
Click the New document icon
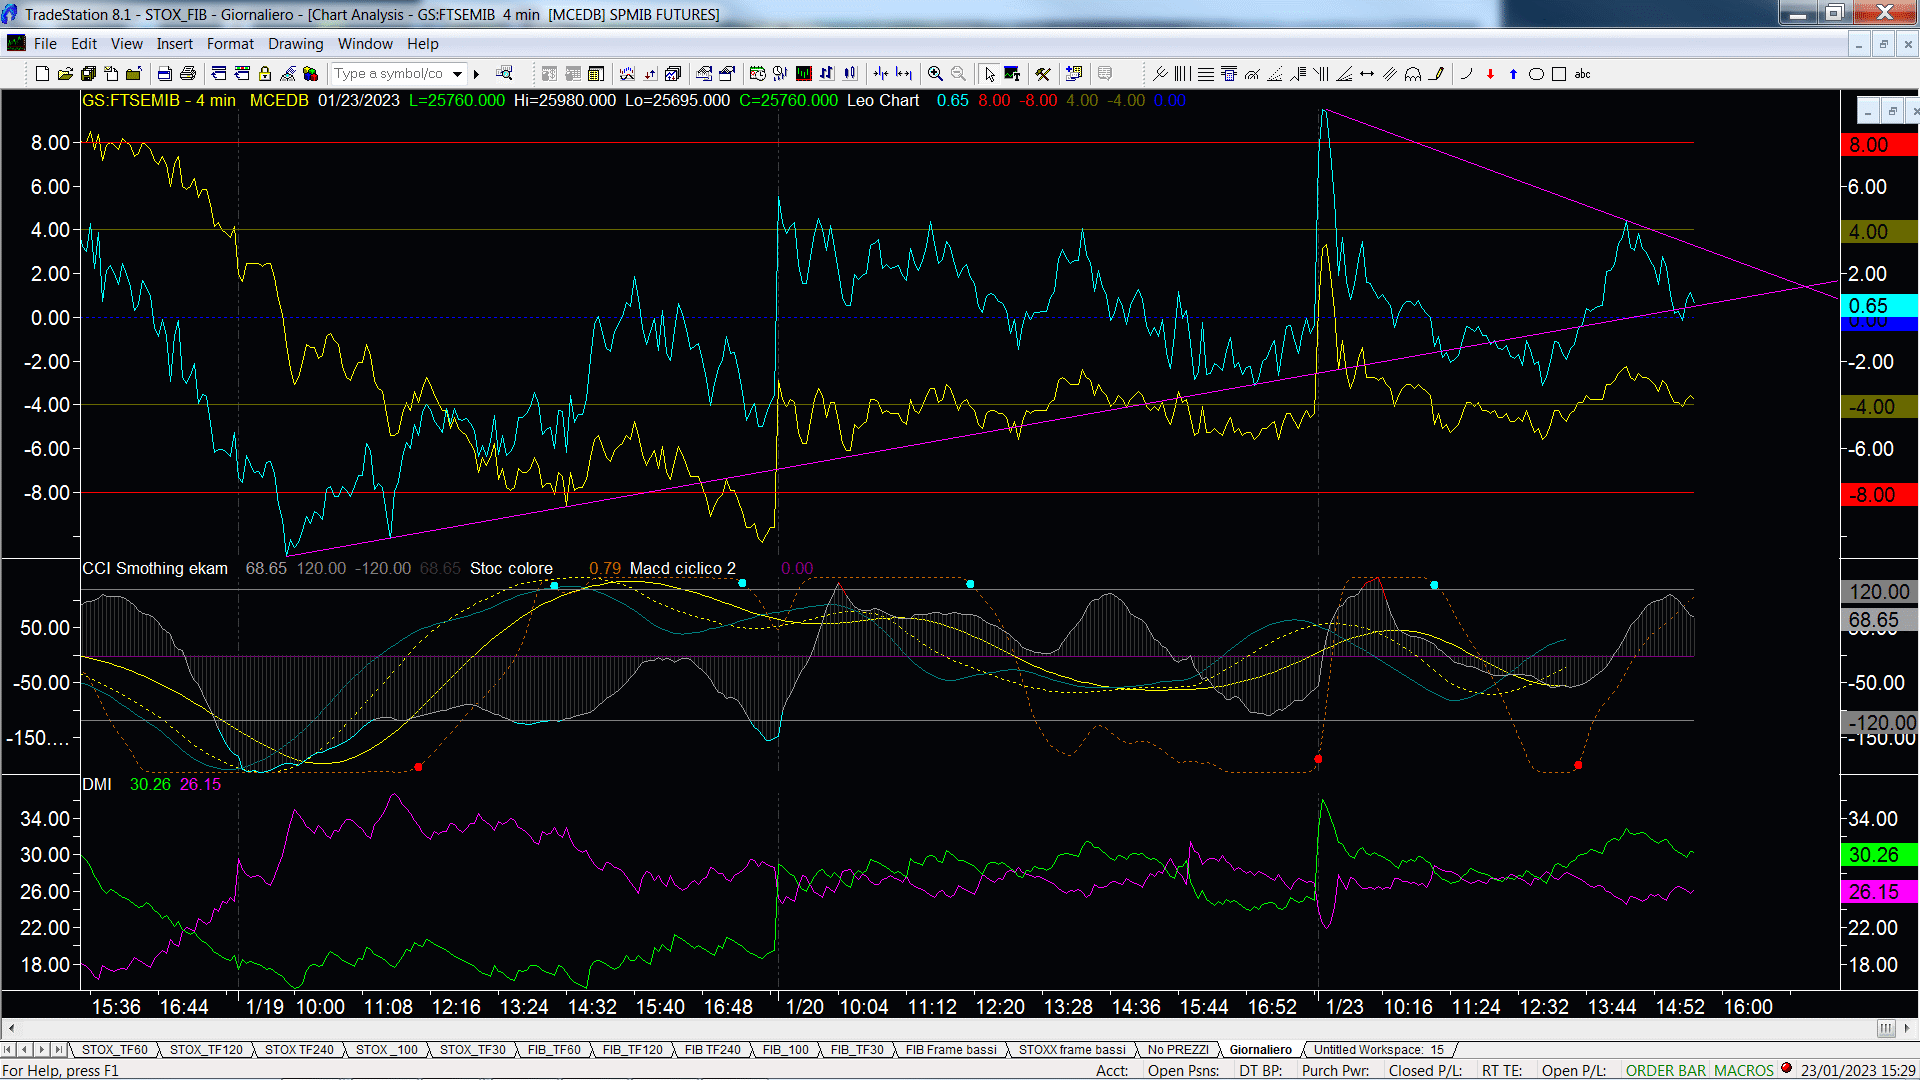pos(42,74)
